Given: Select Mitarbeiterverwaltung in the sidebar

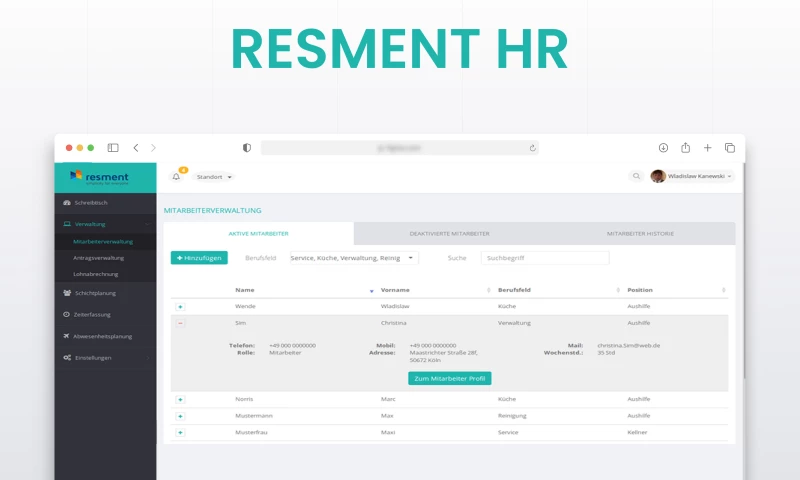Looking at the screenshot, I should pos(106,241).
